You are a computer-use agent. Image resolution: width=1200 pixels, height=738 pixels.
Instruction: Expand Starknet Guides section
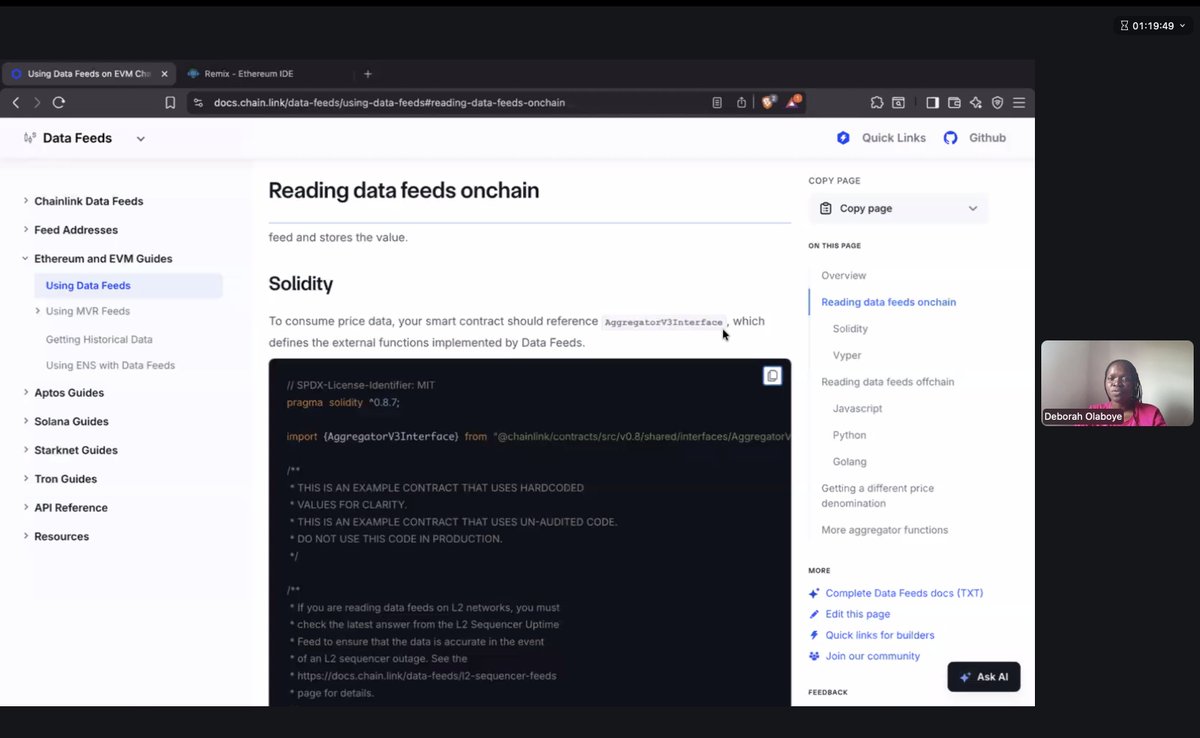point(26,450)
